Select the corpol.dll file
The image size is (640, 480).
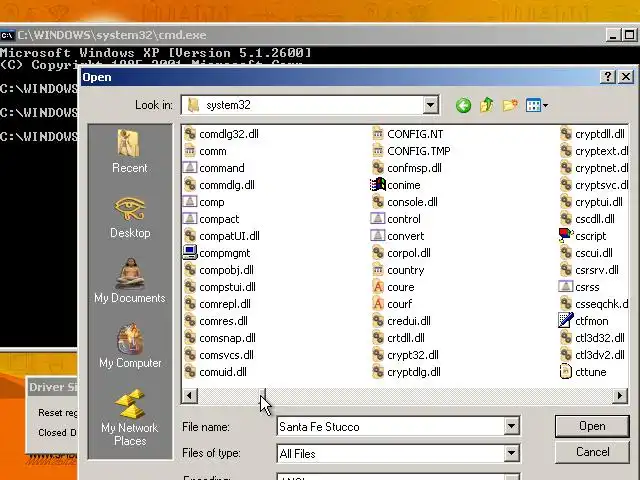[401, 253]
